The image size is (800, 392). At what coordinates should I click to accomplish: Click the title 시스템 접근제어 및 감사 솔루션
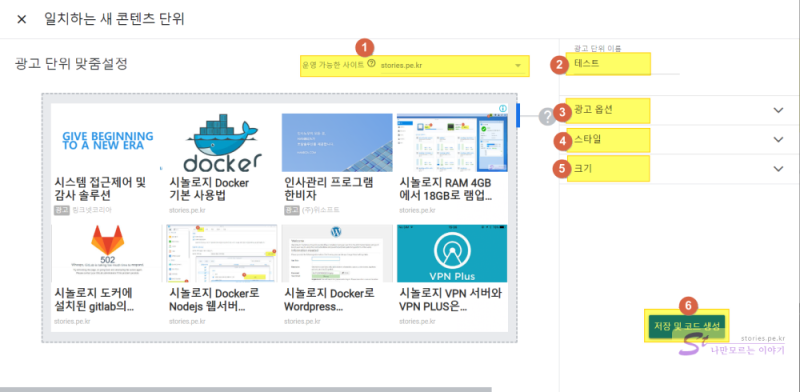click(100, 188)
